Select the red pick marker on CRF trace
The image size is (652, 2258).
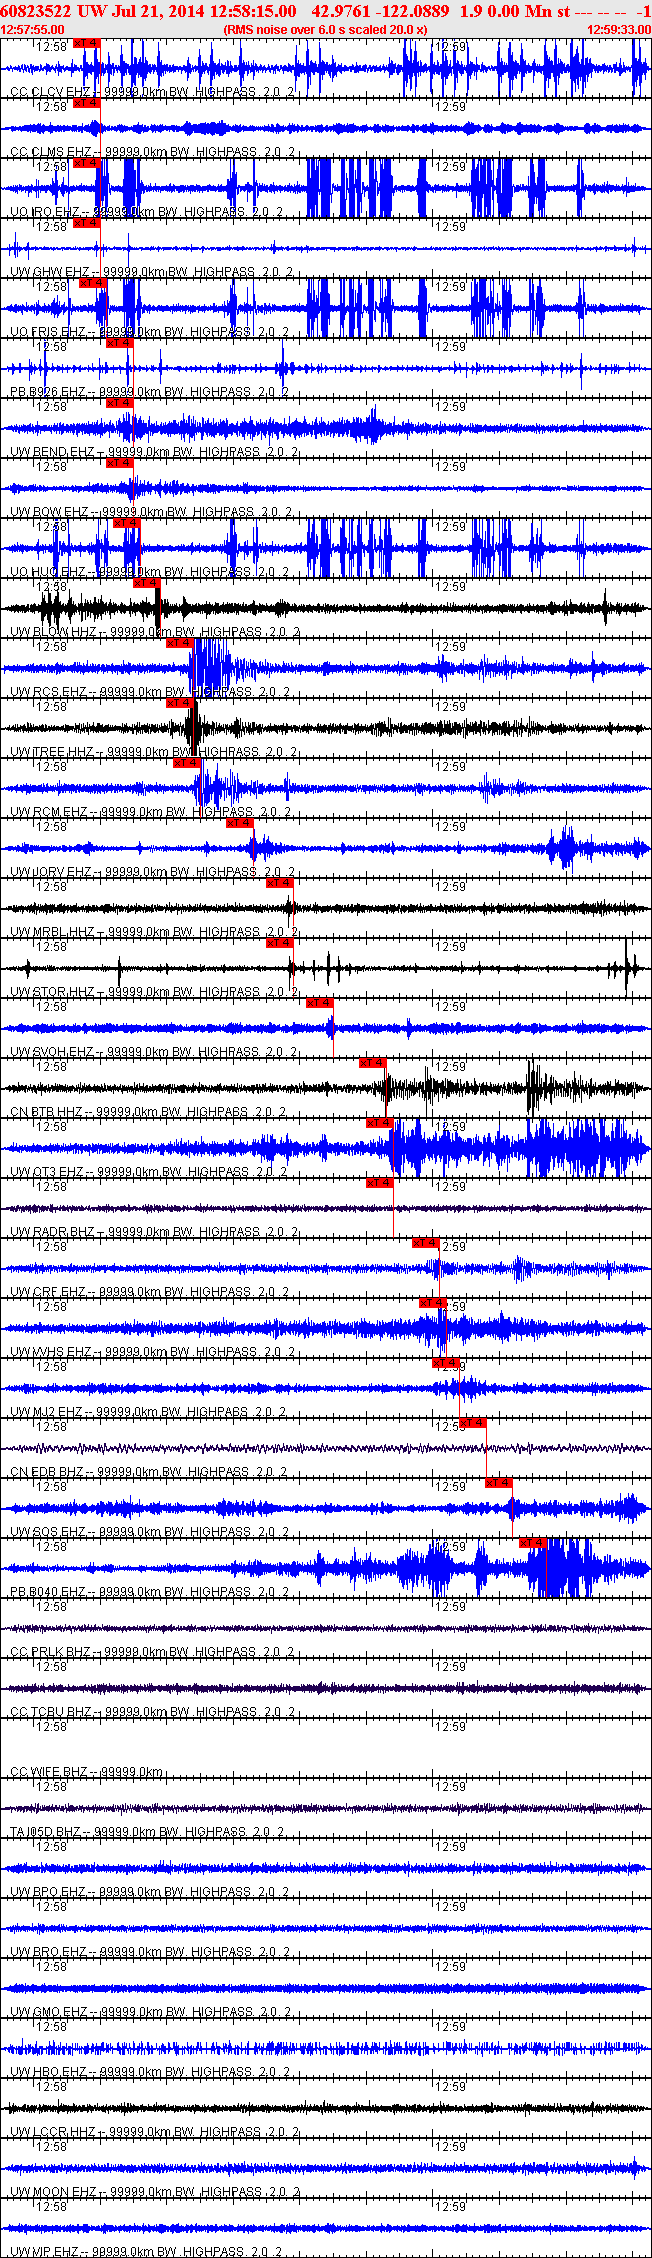(426, 1243)
